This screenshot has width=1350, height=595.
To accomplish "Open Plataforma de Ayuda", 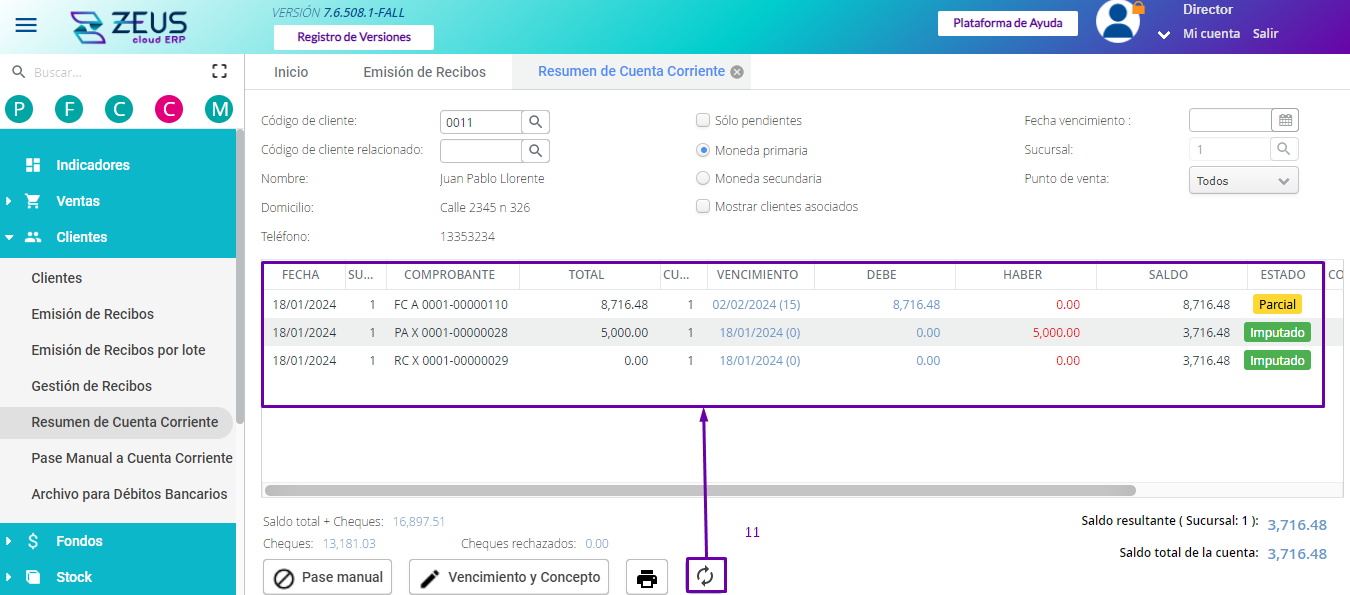I will click(x=1007, y=23).
